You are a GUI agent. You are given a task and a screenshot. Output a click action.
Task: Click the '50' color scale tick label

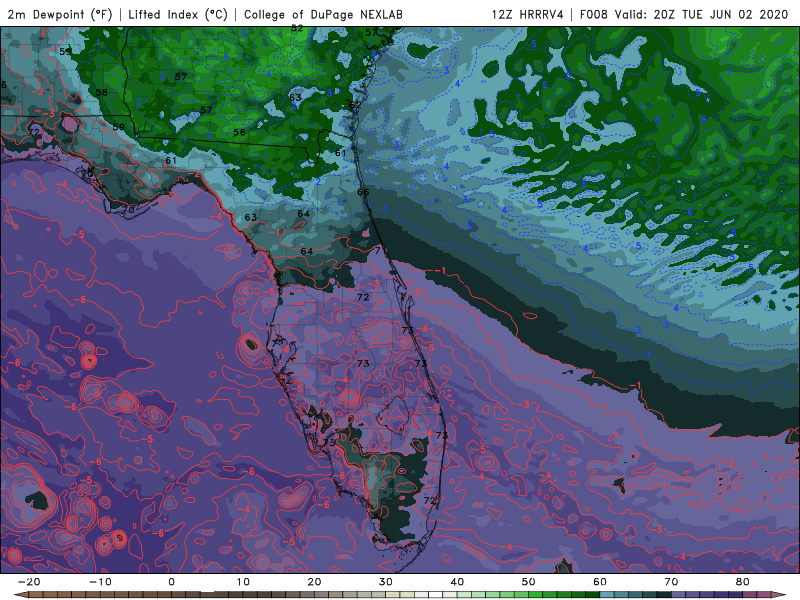pos(529,582)
